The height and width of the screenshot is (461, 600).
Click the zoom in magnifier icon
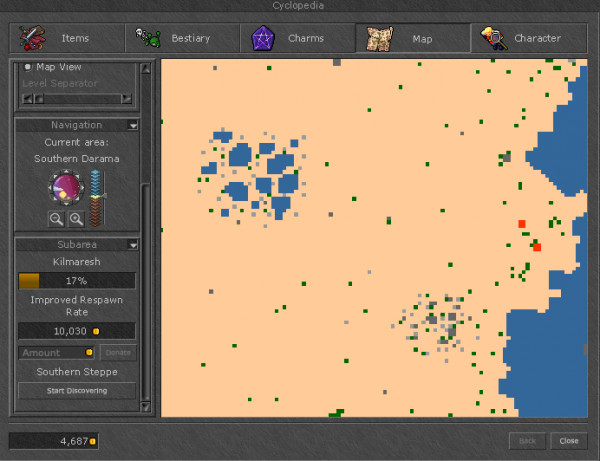[x=77, y=219]
